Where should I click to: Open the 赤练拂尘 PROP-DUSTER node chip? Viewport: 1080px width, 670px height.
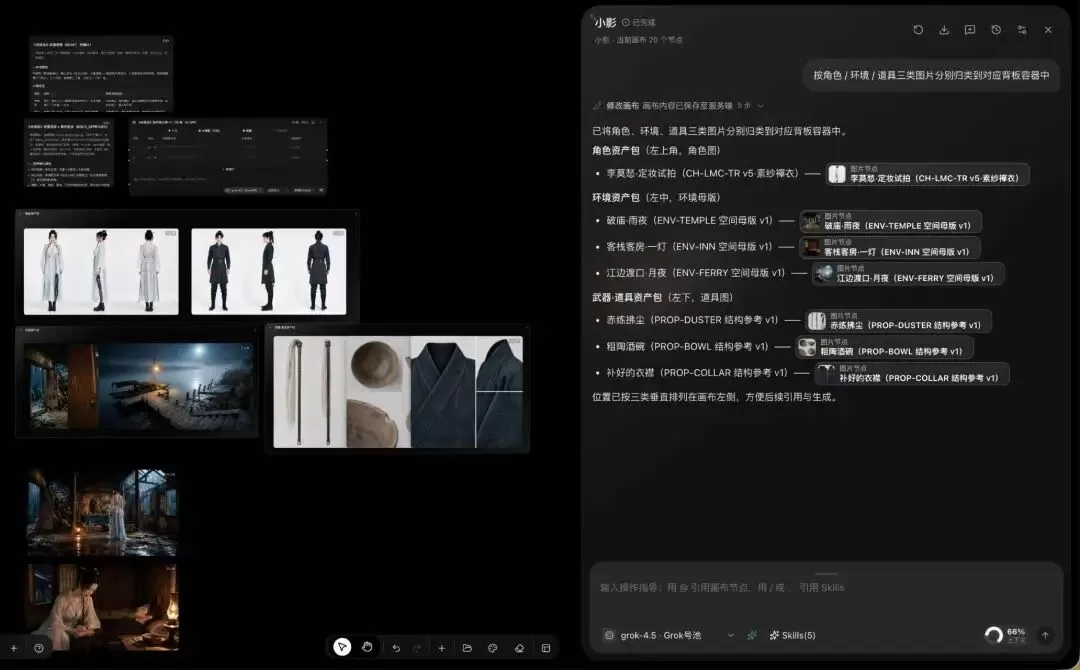(x=898, y=320)
